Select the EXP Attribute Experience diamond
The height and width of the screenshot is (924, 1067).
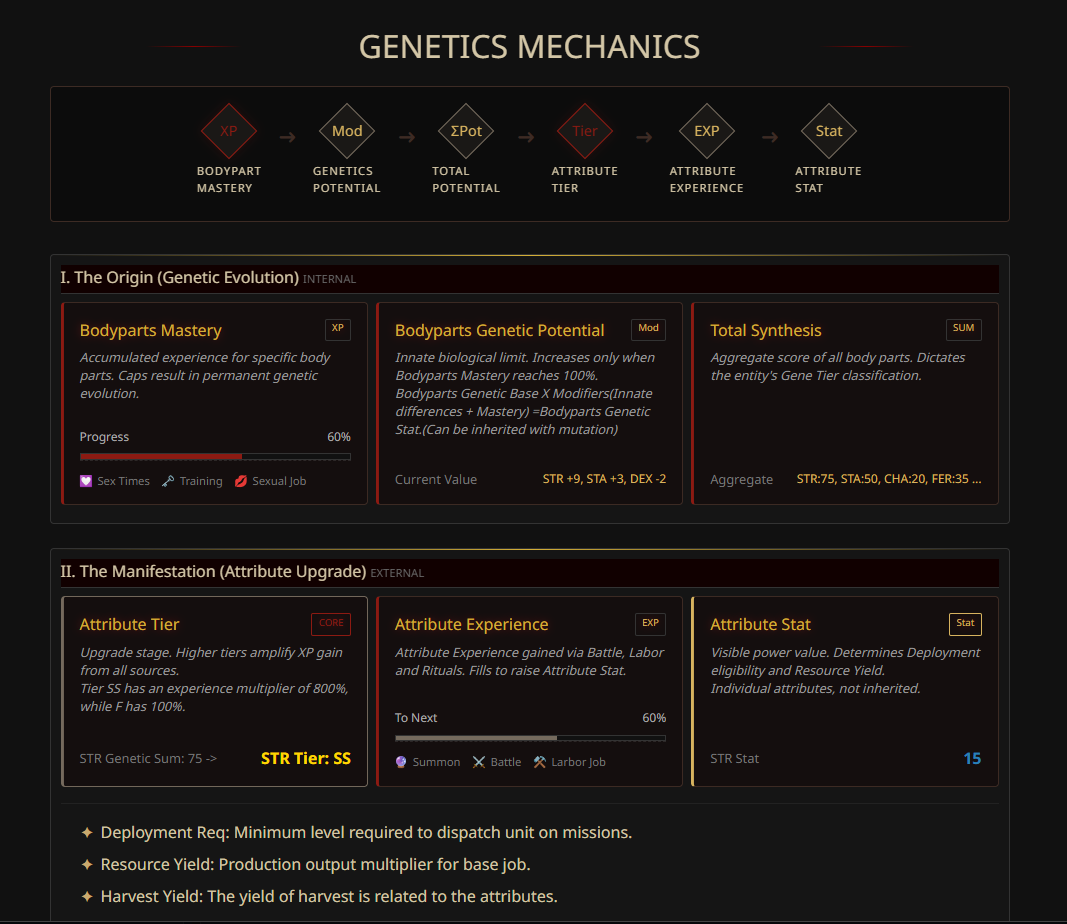pyautogui.click(x=706, y=131)
